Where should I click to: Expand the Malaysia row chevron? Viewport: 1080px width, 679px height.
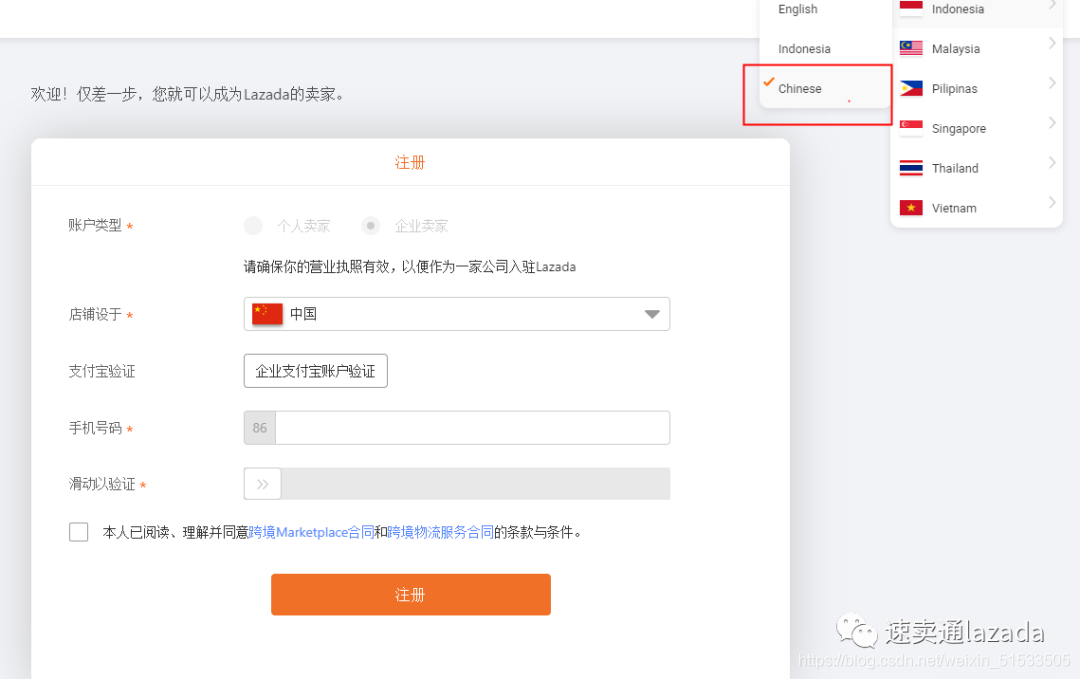1052,43
